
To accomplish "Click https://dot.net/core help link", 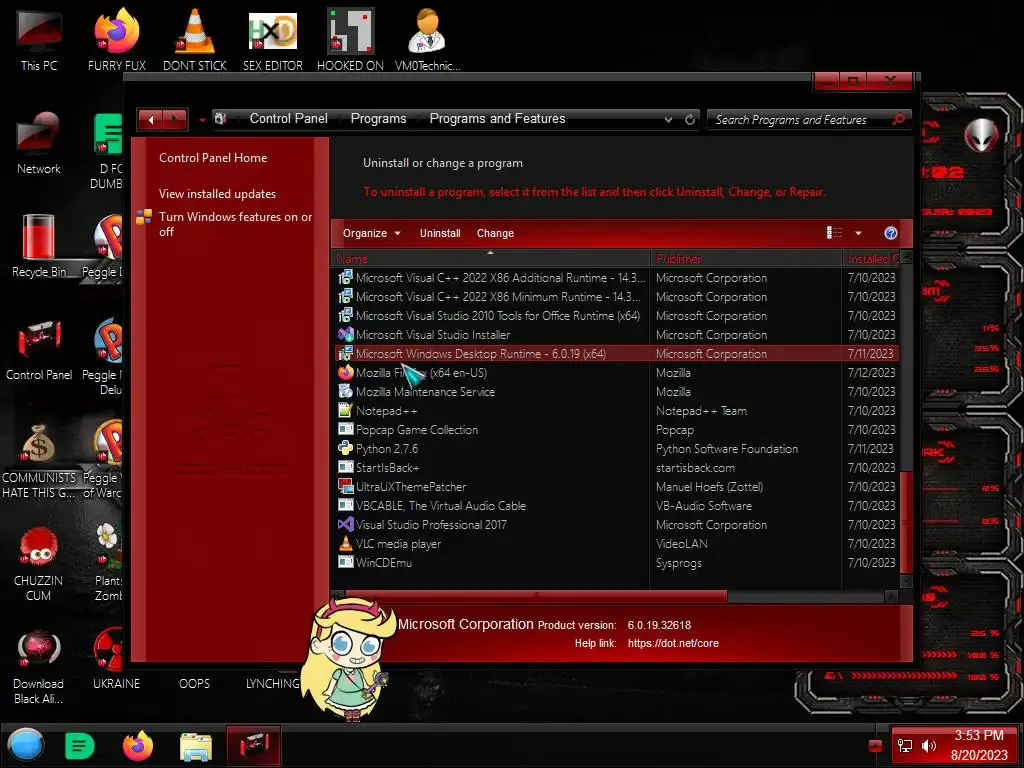I will click(673, 643).
